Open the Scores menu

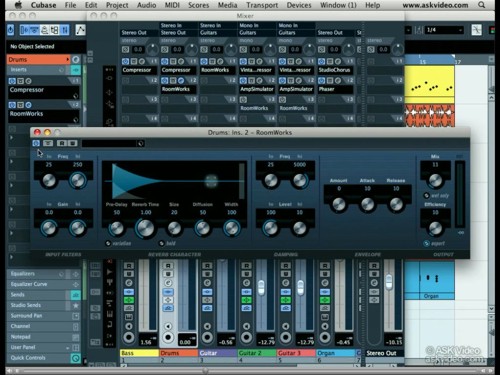pos(199,5)
